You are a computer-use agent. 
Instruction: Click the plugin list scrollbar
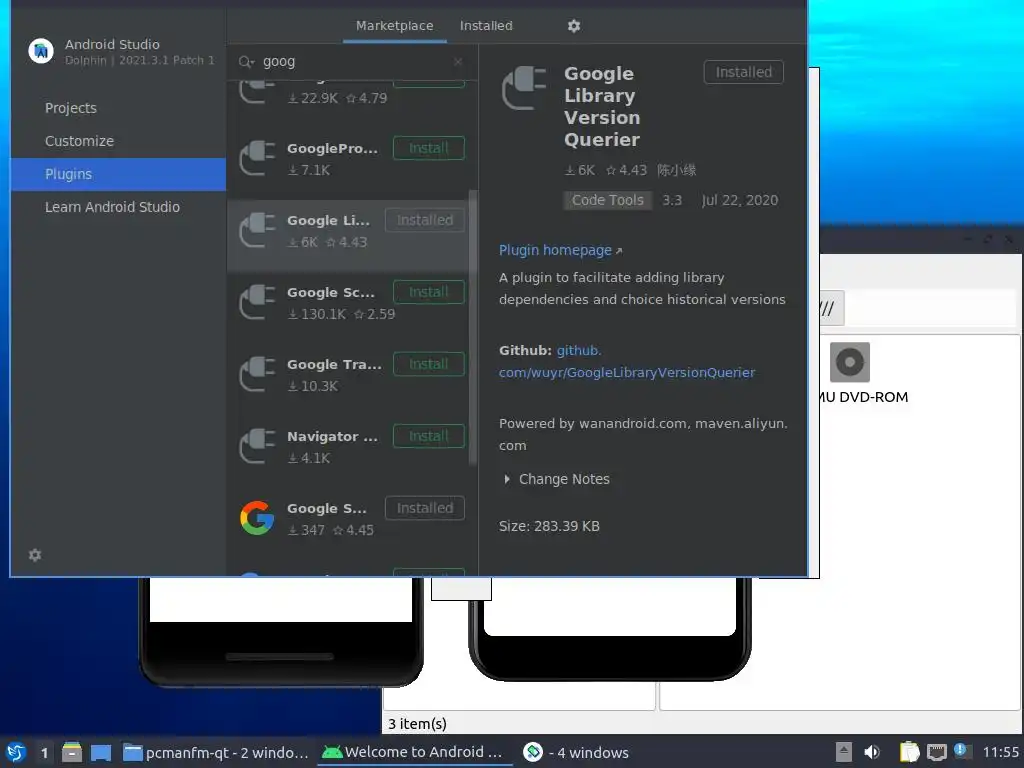pos(473,327)
